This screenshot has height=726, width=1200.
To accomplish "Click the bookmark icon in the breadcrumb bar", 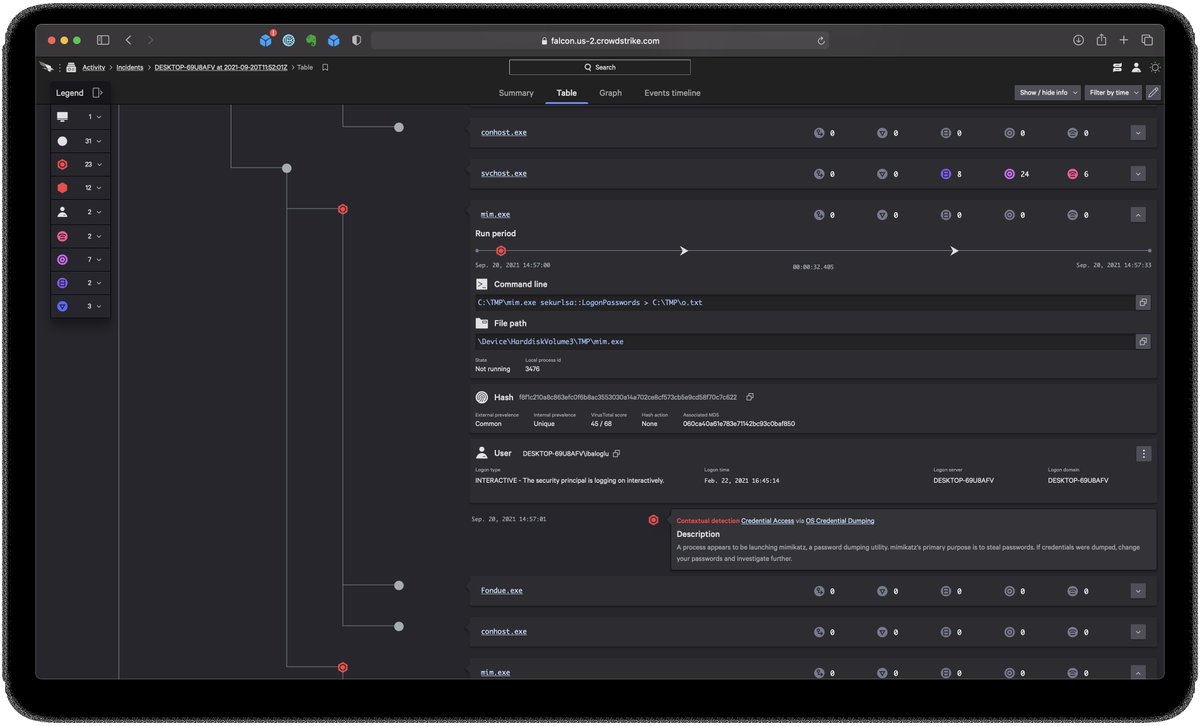I will (x=323, y=67).
